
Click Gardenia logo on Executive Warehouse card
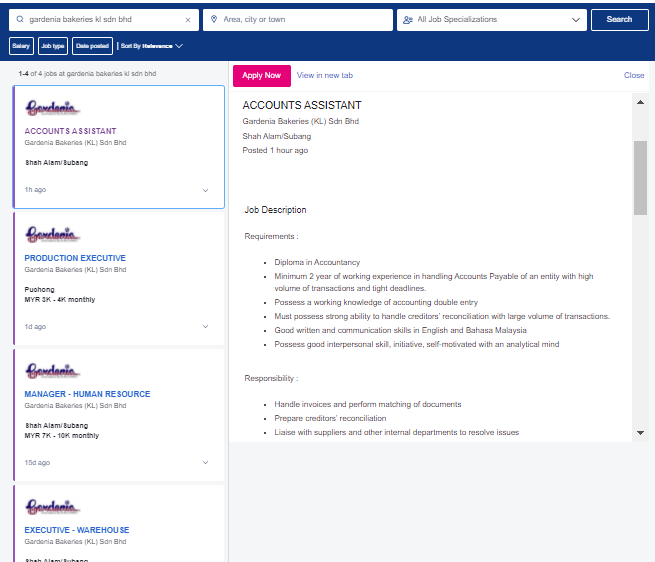(53, 507)
